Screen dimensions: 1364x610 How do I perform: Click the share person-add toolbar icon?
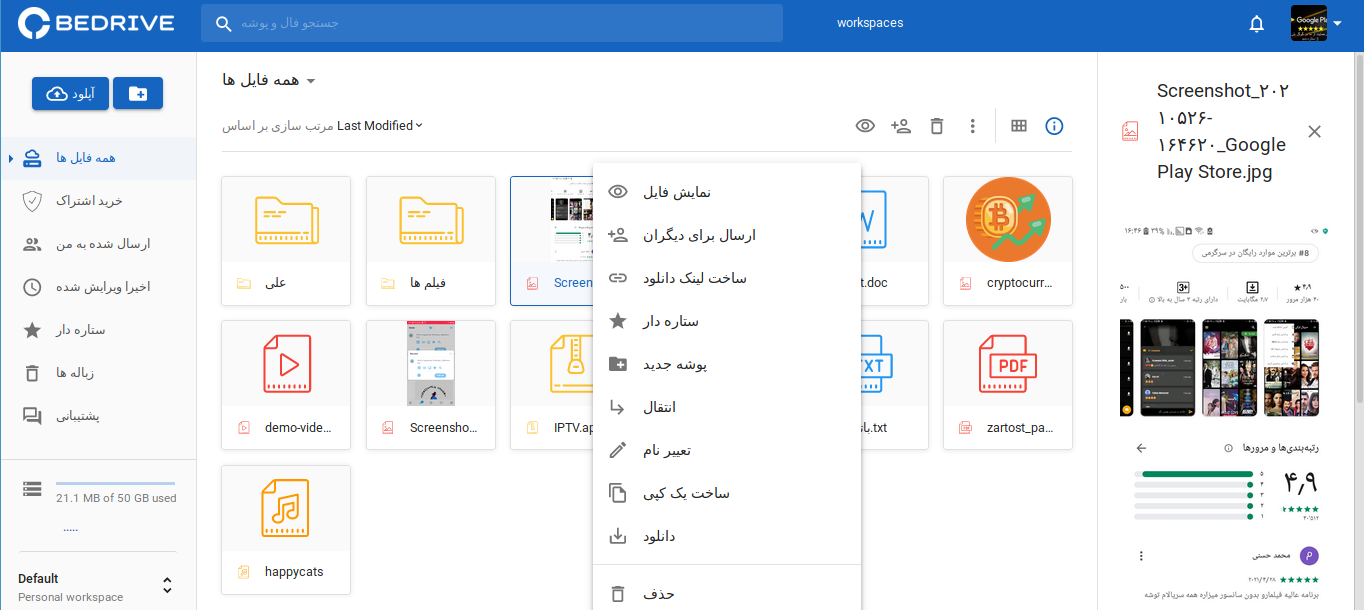click(900, 126)
